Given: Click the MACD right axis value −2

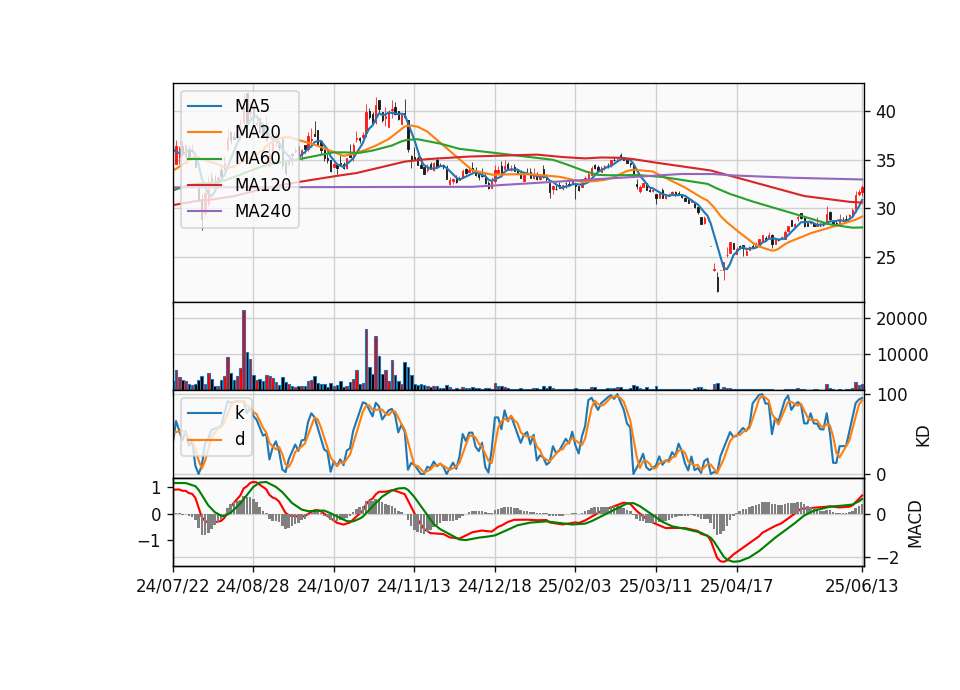Looking at the screenshot, I should coord(887,558).
